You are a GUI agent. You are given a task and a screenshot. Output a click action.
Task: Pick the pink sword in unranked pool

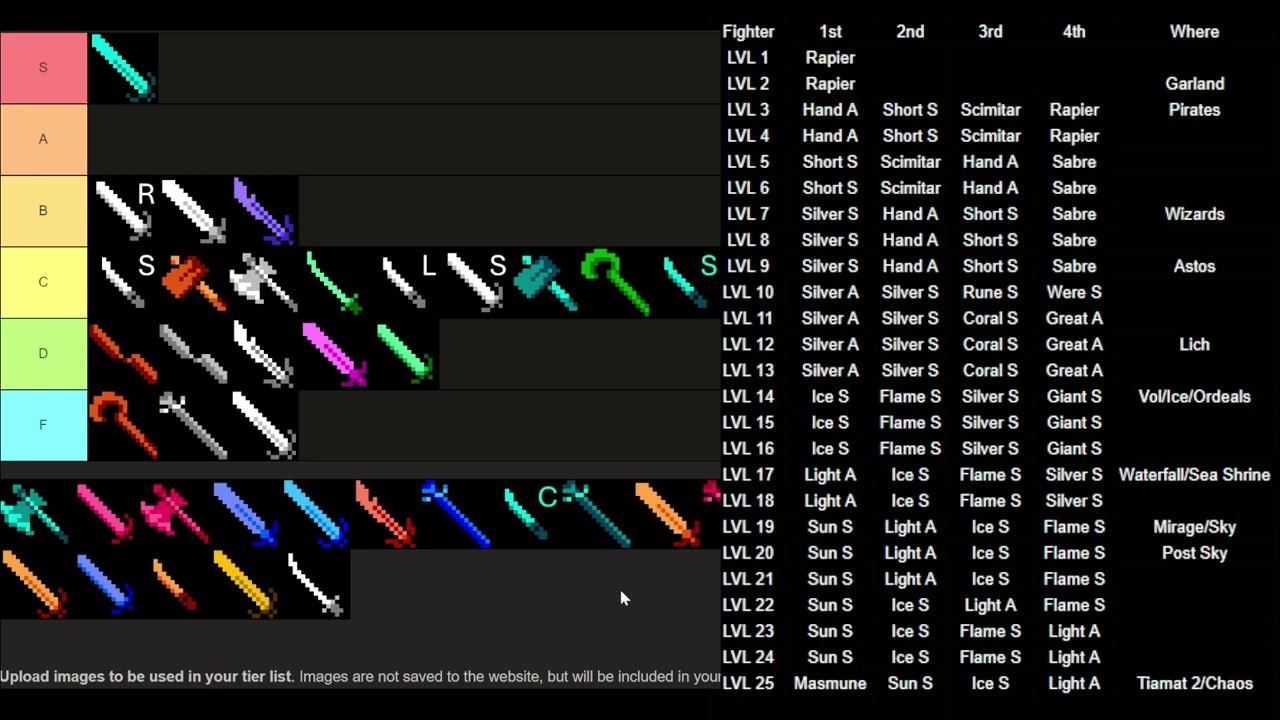click(x=103, y=514)
